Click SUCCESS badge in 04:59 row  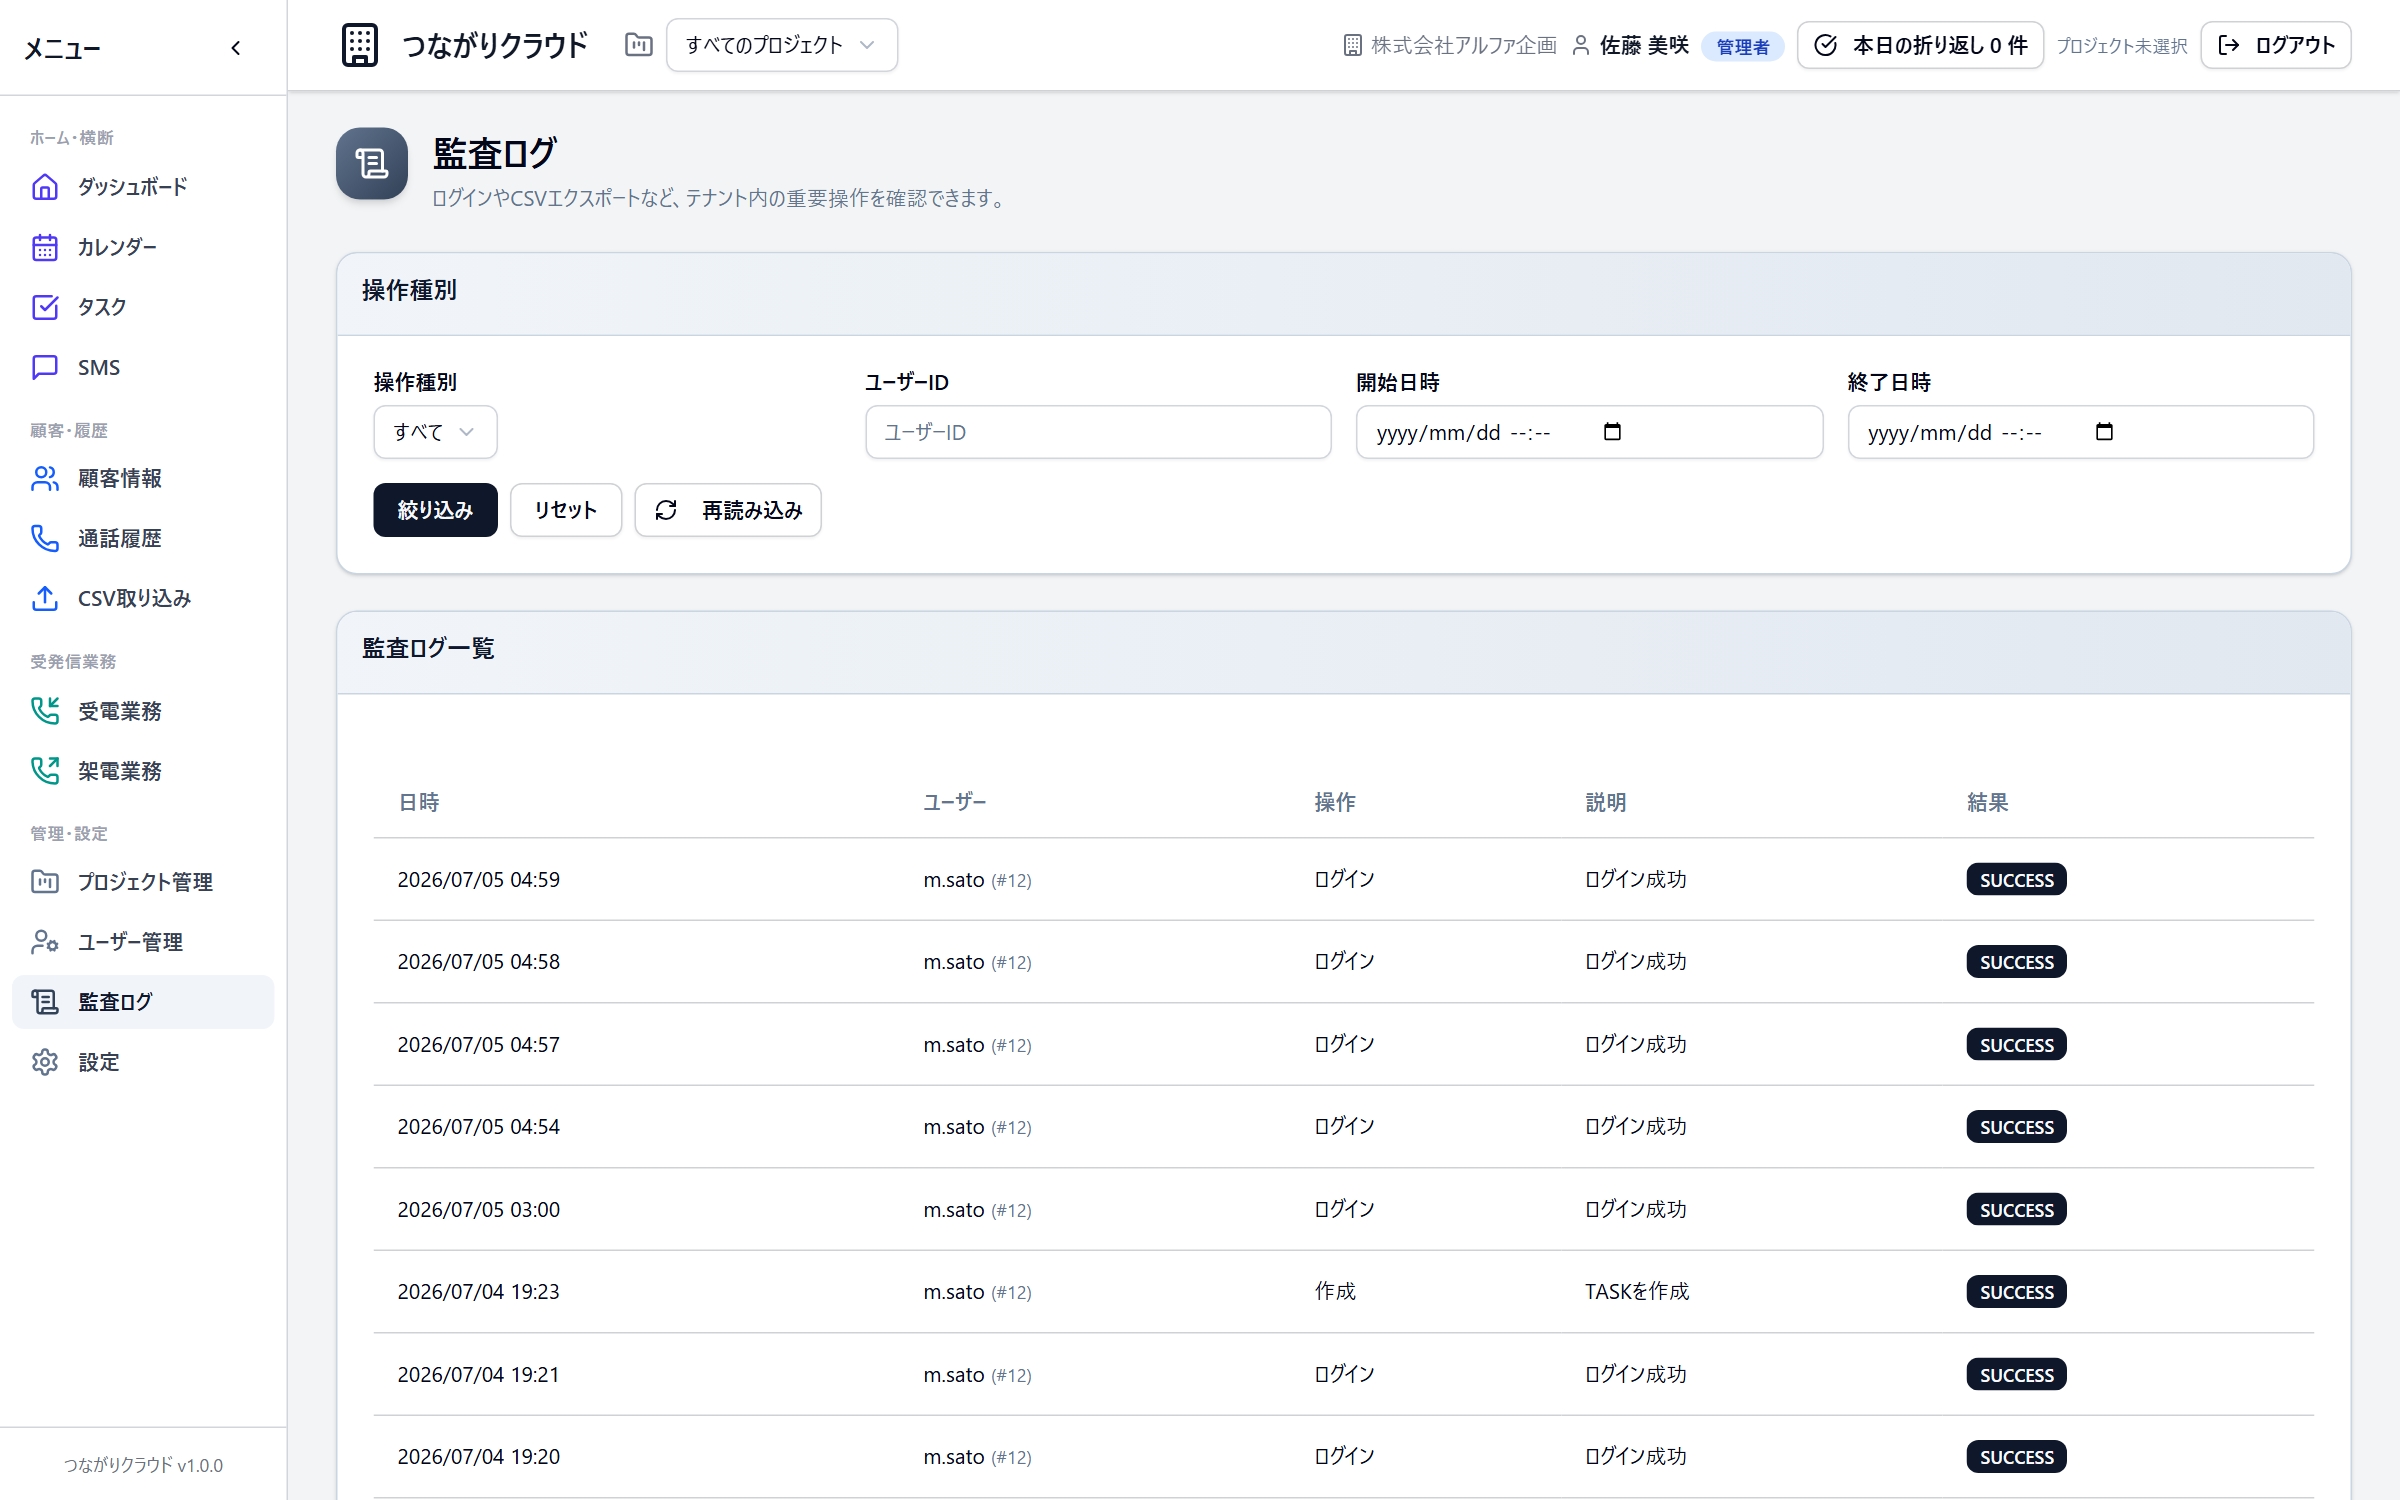click(x=2016, y=880)
